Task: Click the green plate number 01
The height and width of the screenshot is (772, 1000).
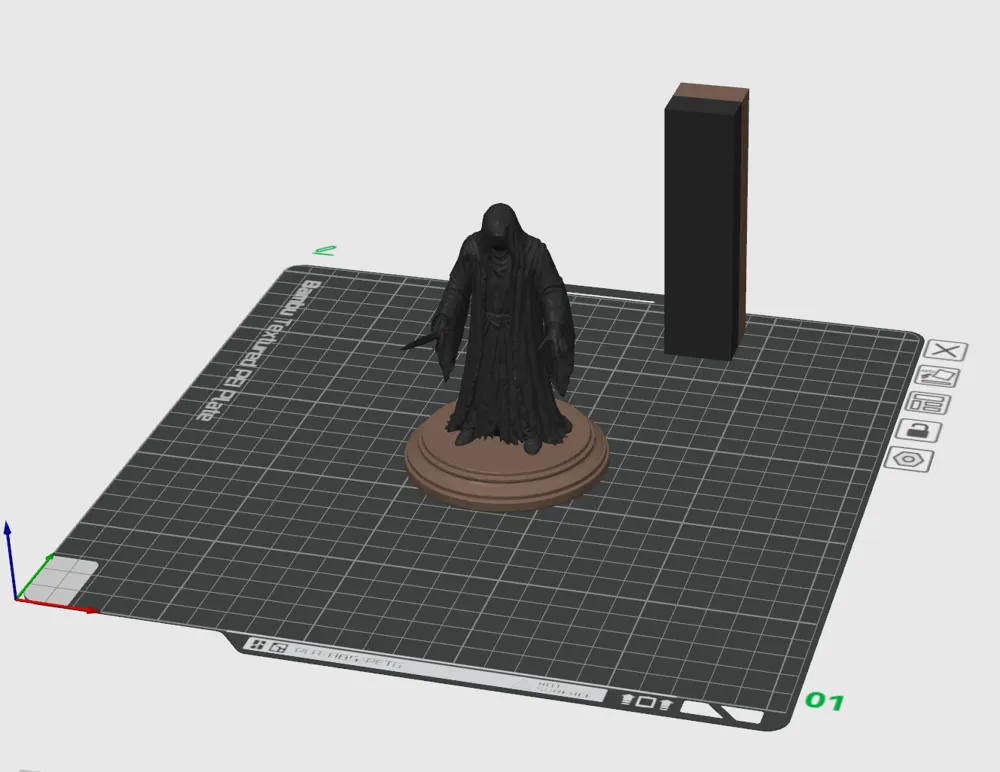Action: pos(825,701)
